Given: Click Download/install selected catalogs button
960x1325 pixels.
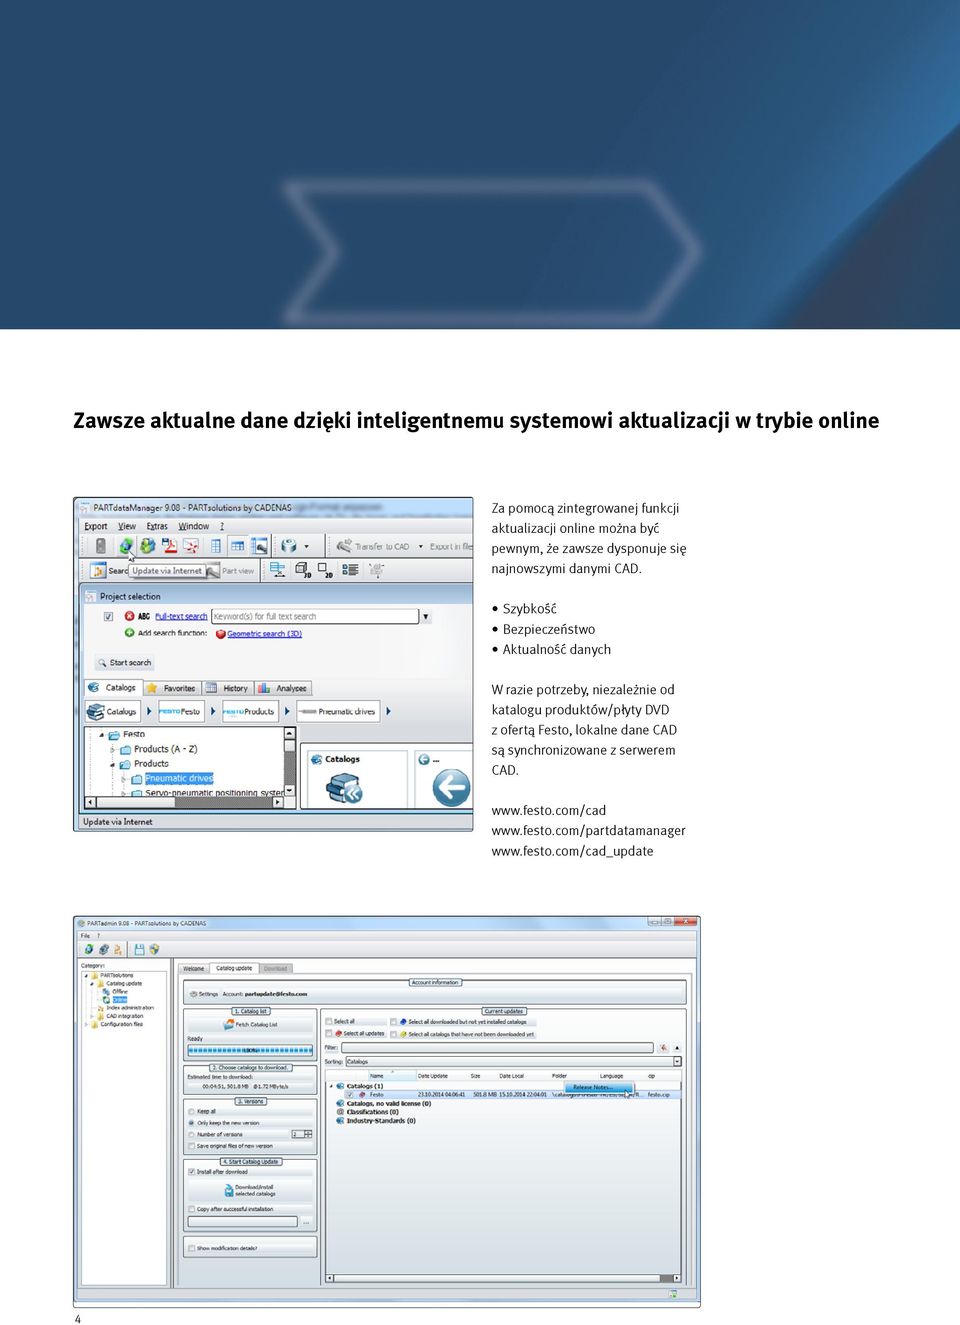Looking at the screenshot, I should coord(250,1190).
